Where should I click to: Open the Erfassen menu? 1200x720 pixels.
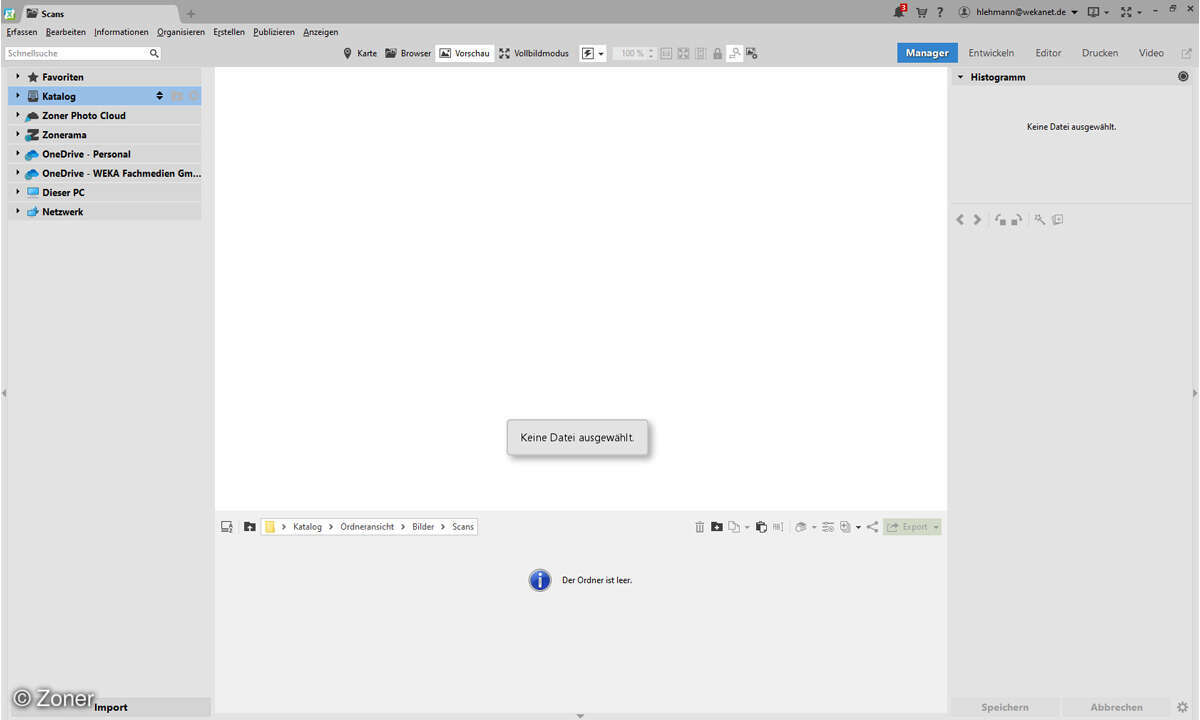coord(22,32)
